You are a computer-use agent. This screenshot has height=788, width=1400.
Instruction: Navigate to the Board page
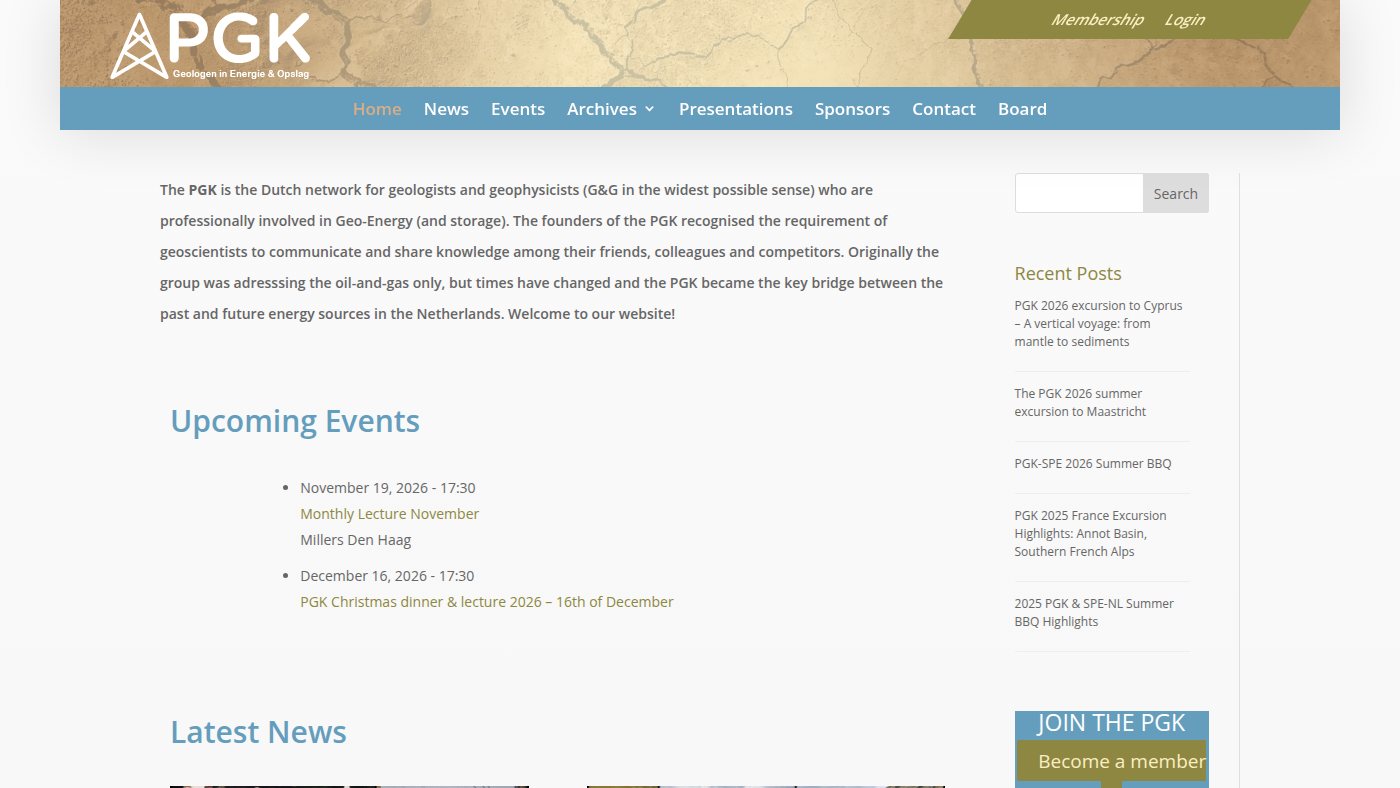(1022, 109)
